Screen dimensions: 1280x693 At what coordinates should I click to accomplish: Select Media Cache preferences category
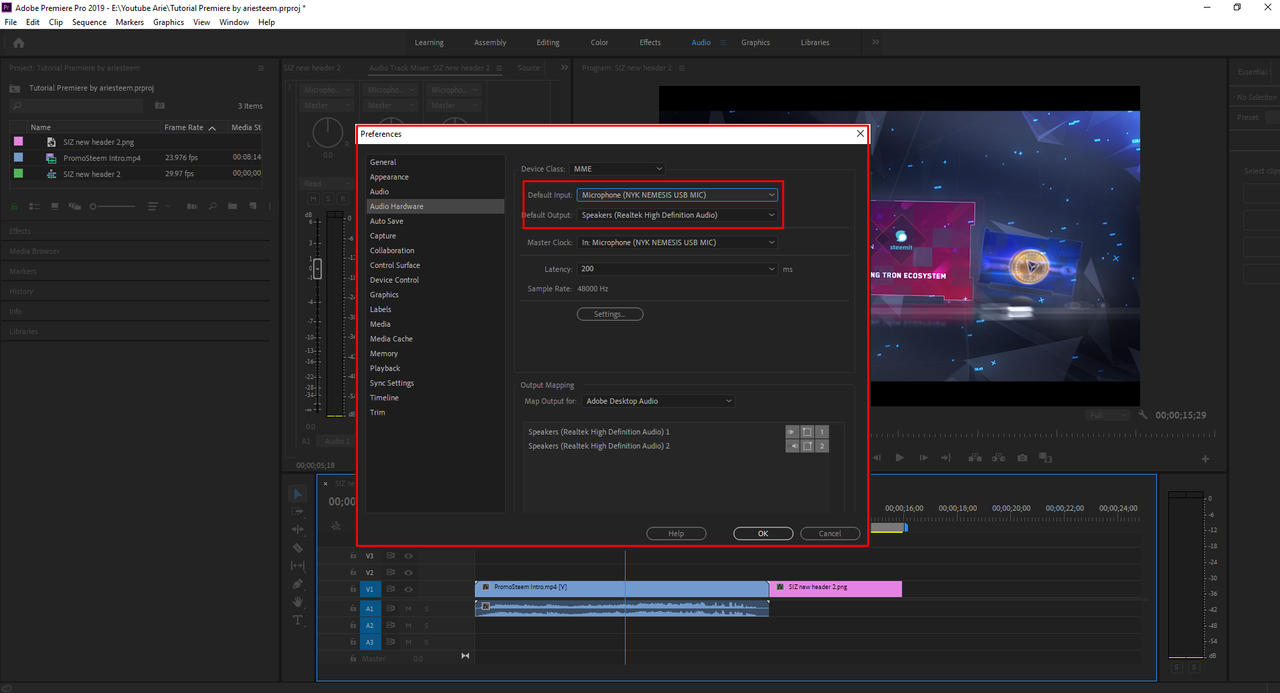(x=391, y=339)
